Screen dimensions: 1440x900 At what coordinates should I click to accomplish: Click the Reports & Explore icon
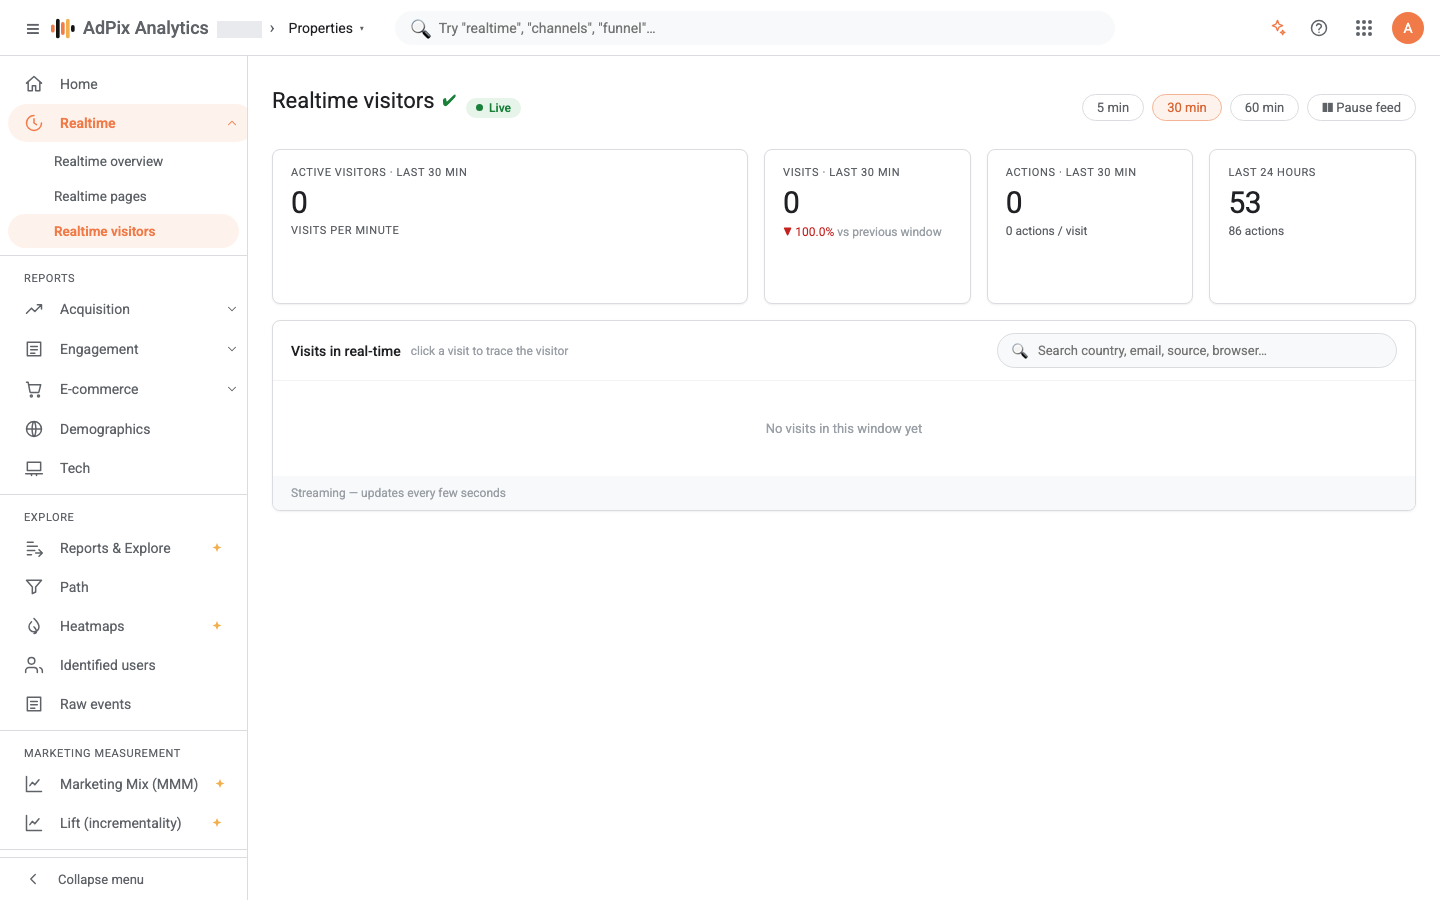pos(34,548)
